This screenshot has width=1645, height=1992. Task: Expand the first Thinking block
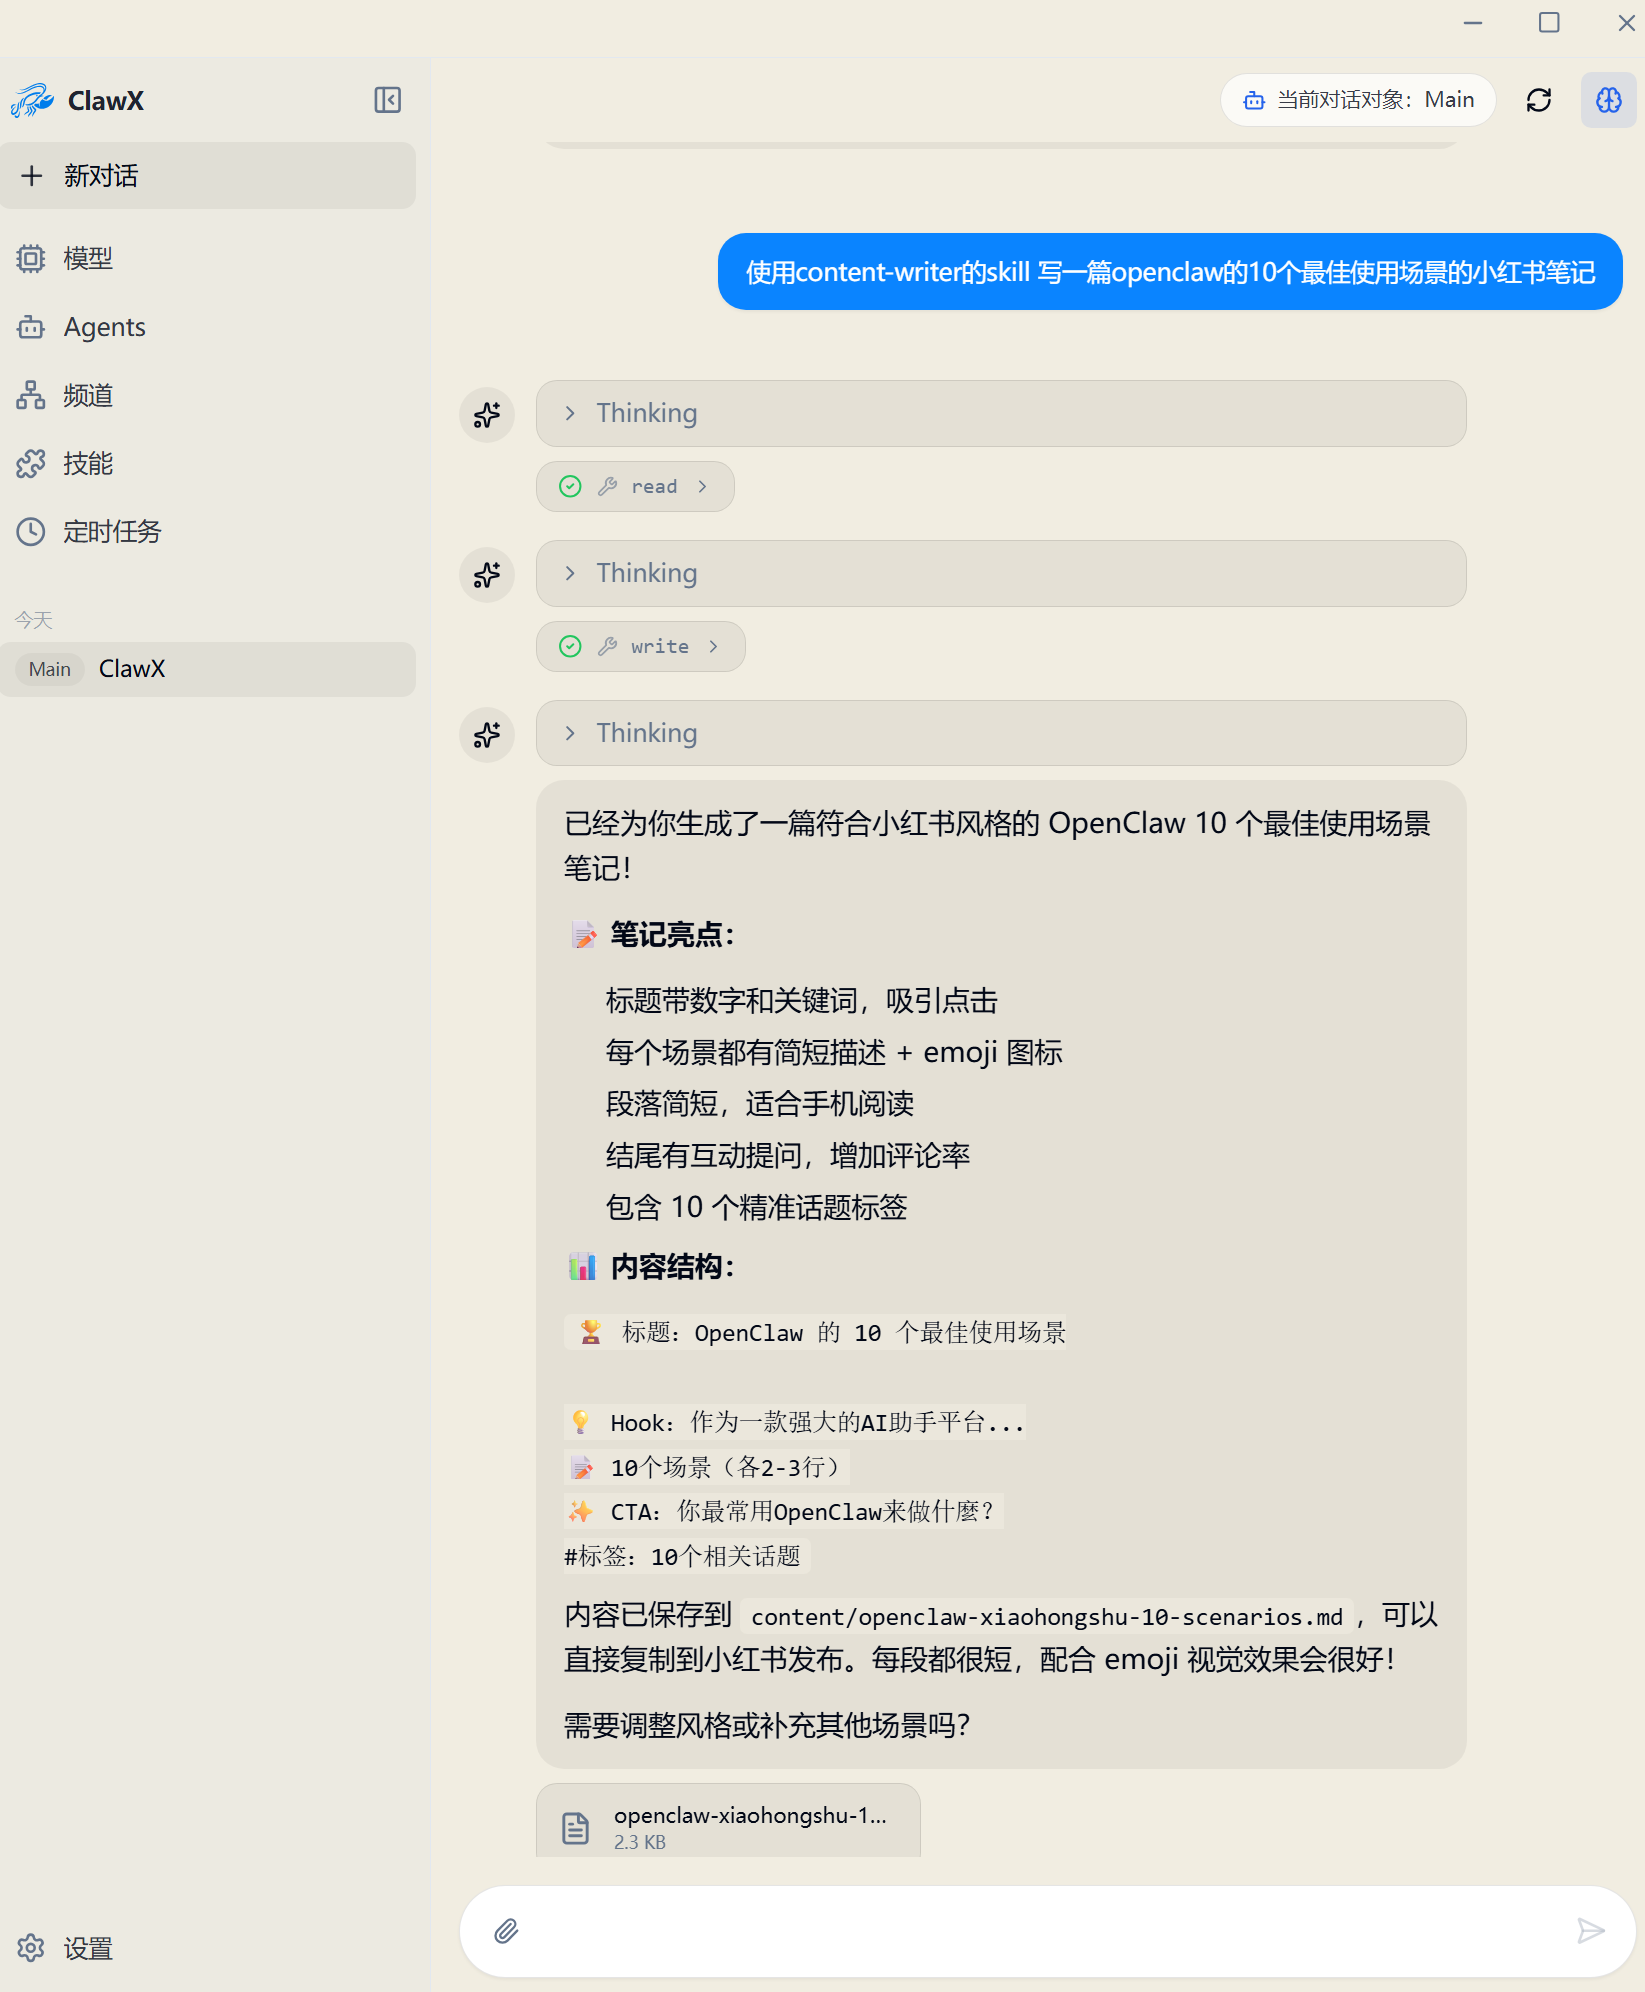click(1001, 413)
